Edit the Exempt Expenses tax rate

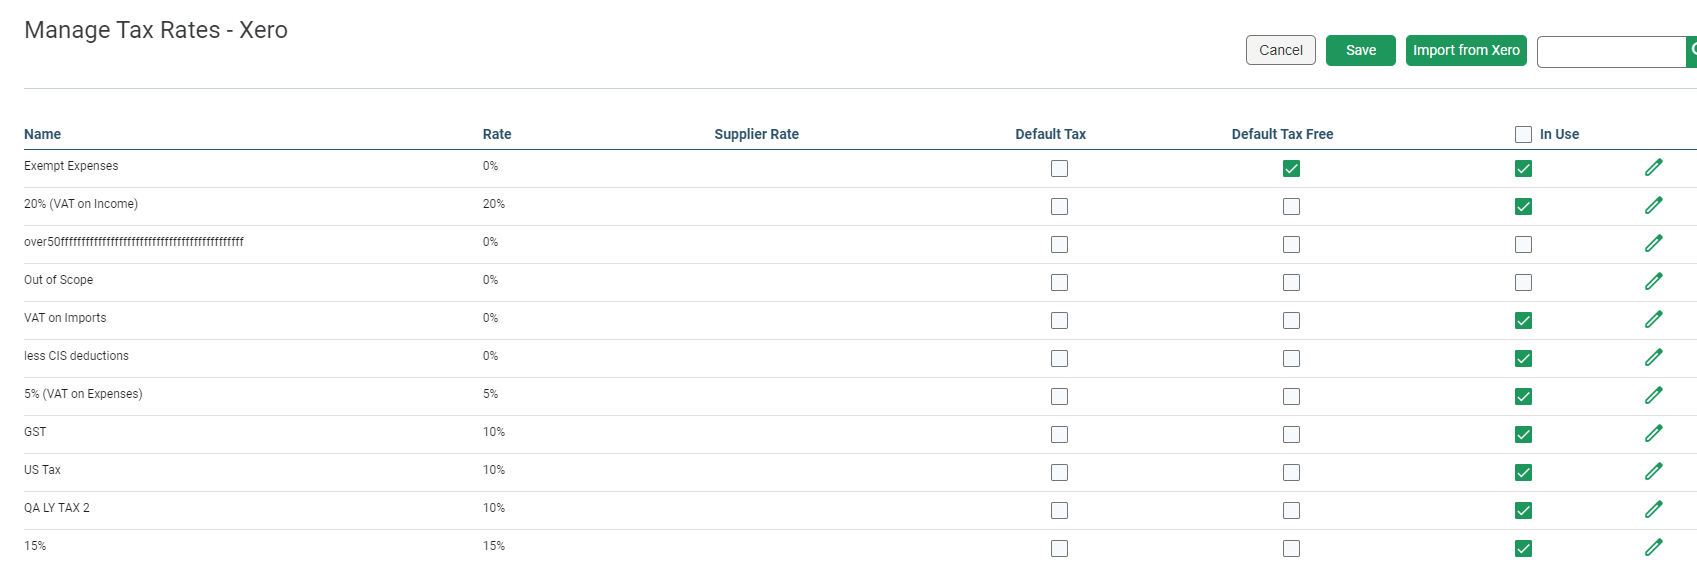tap(1654, 167)
